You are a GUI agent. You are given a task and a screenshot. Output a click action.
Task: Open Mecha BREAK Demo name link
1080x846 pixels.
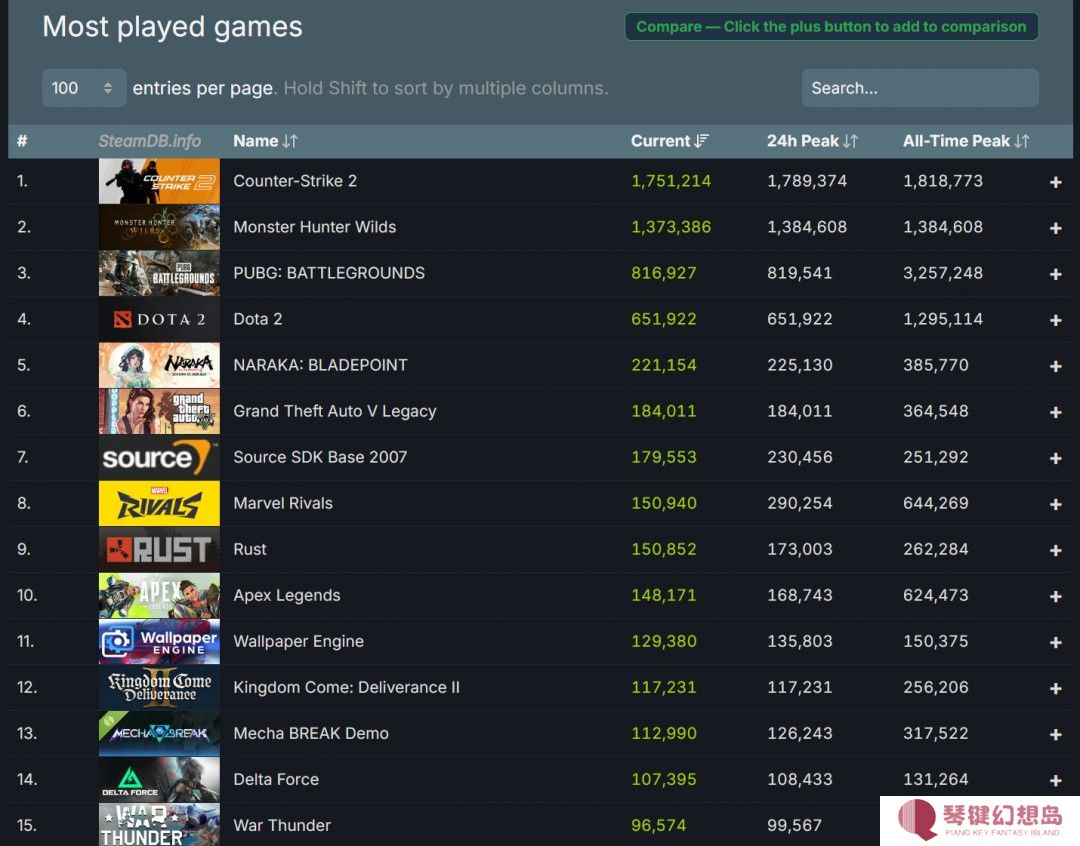coord(311,734)
